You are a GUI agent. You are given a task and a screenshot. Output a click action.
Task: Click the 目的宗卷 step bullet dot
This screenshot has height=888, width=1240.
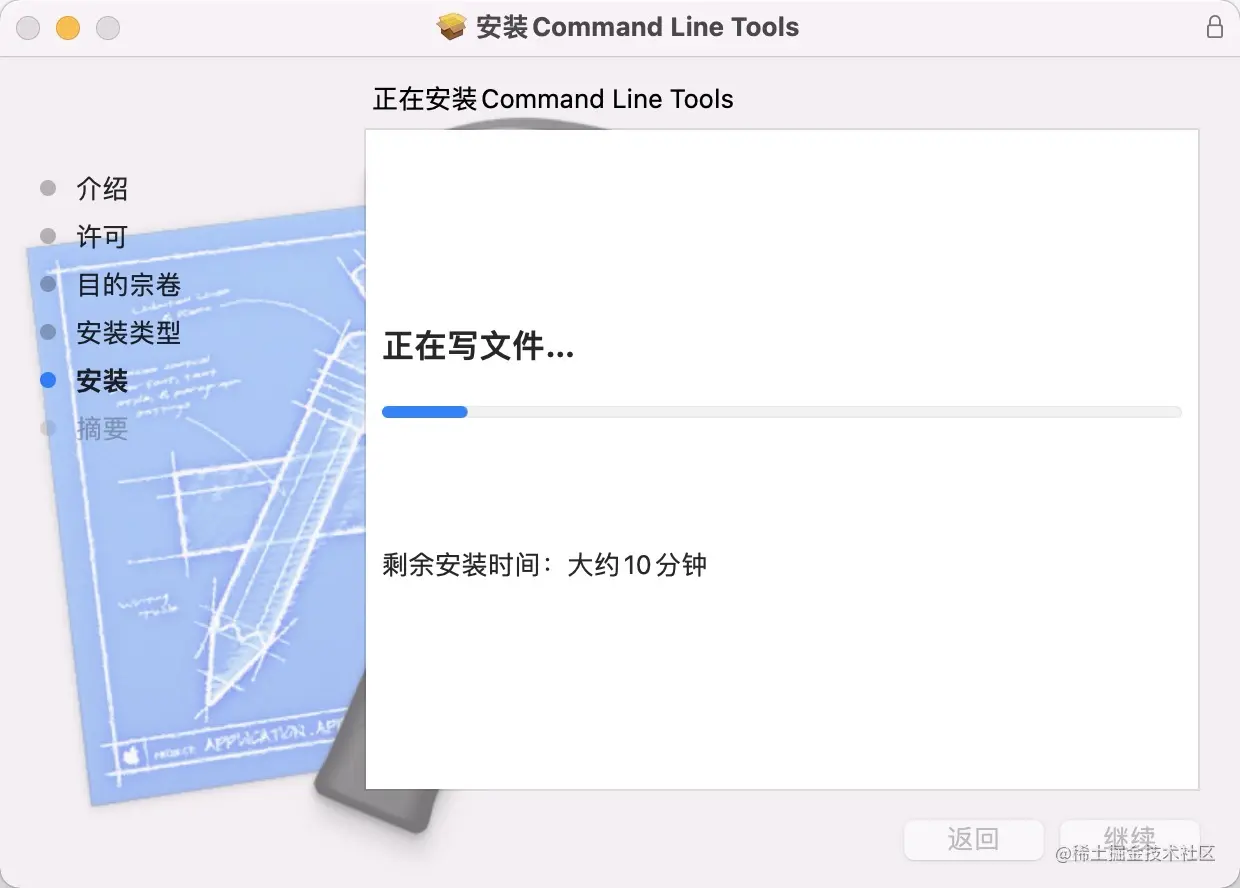(48, 284)
